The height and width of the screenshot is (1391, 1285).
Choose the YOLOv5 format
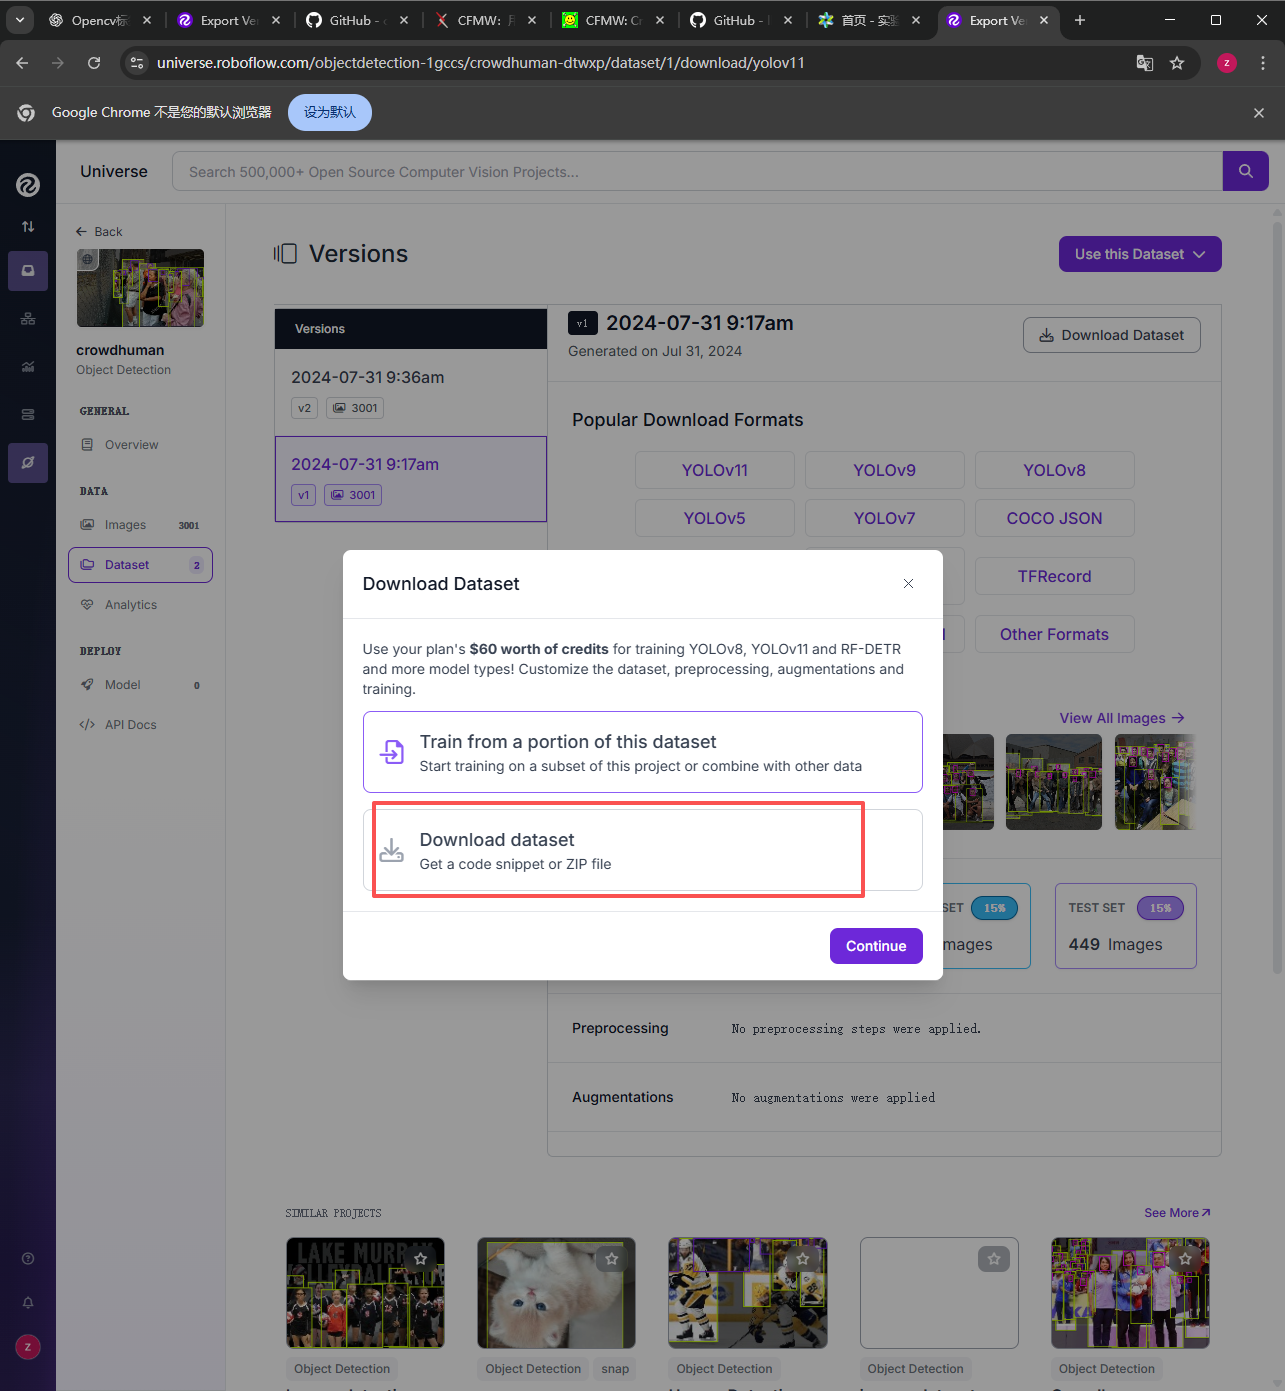[715, 518]
